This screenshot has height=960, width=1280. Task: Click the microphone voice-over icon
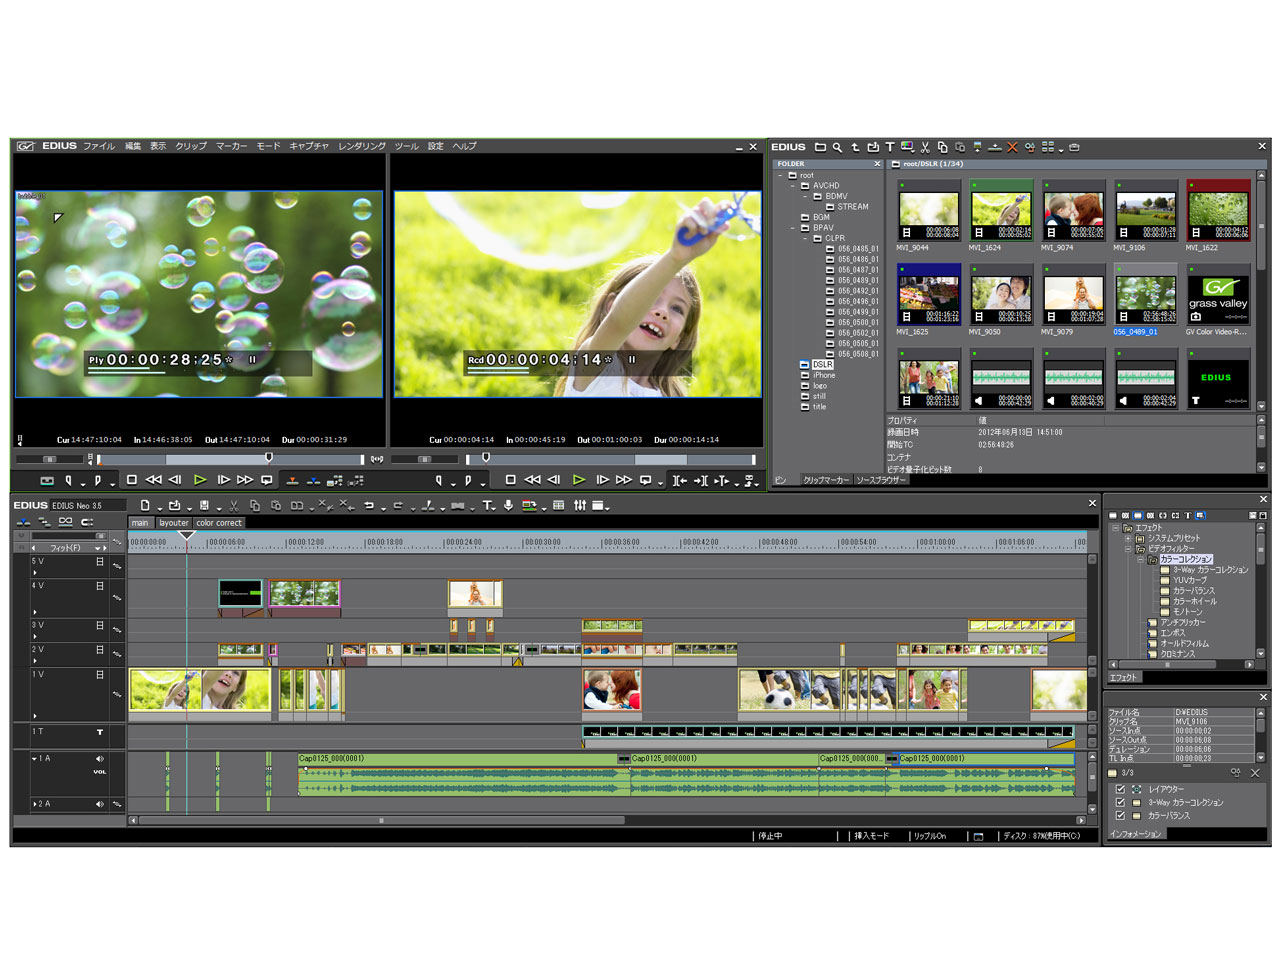click(509, 506)
